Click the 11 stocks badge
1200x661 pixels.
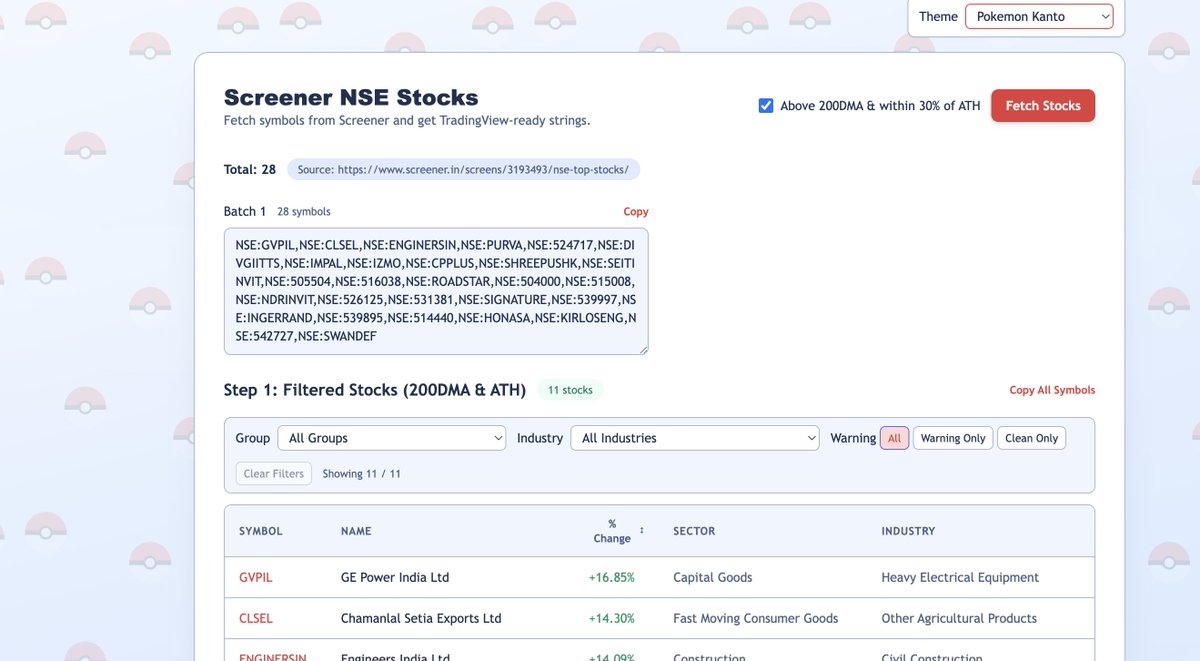570,390
